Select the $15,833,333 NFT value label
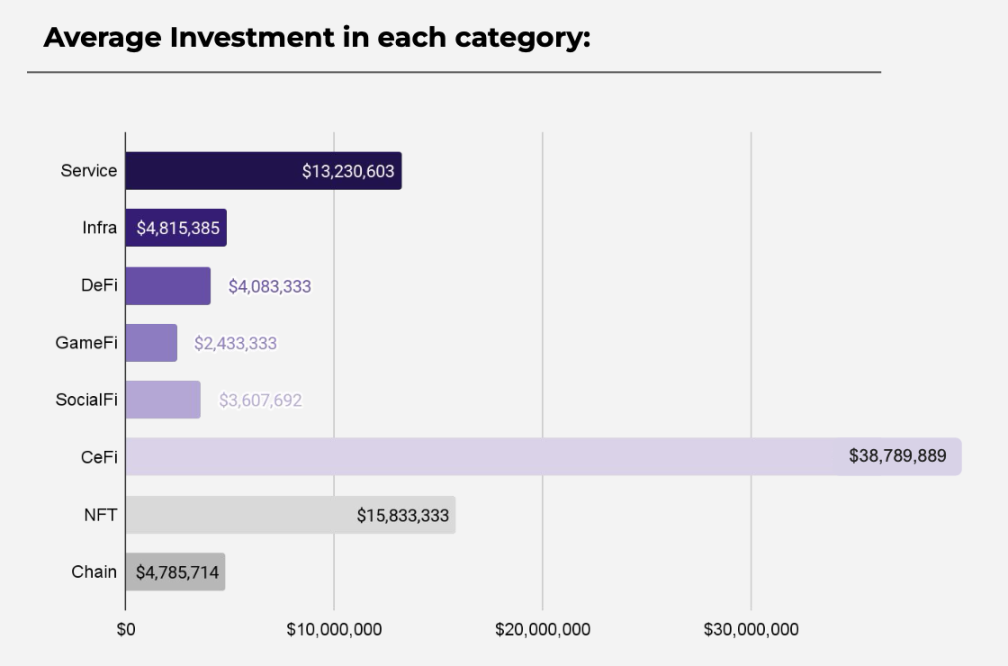Viewport: 1008px width, 666px height. (402, 516)
